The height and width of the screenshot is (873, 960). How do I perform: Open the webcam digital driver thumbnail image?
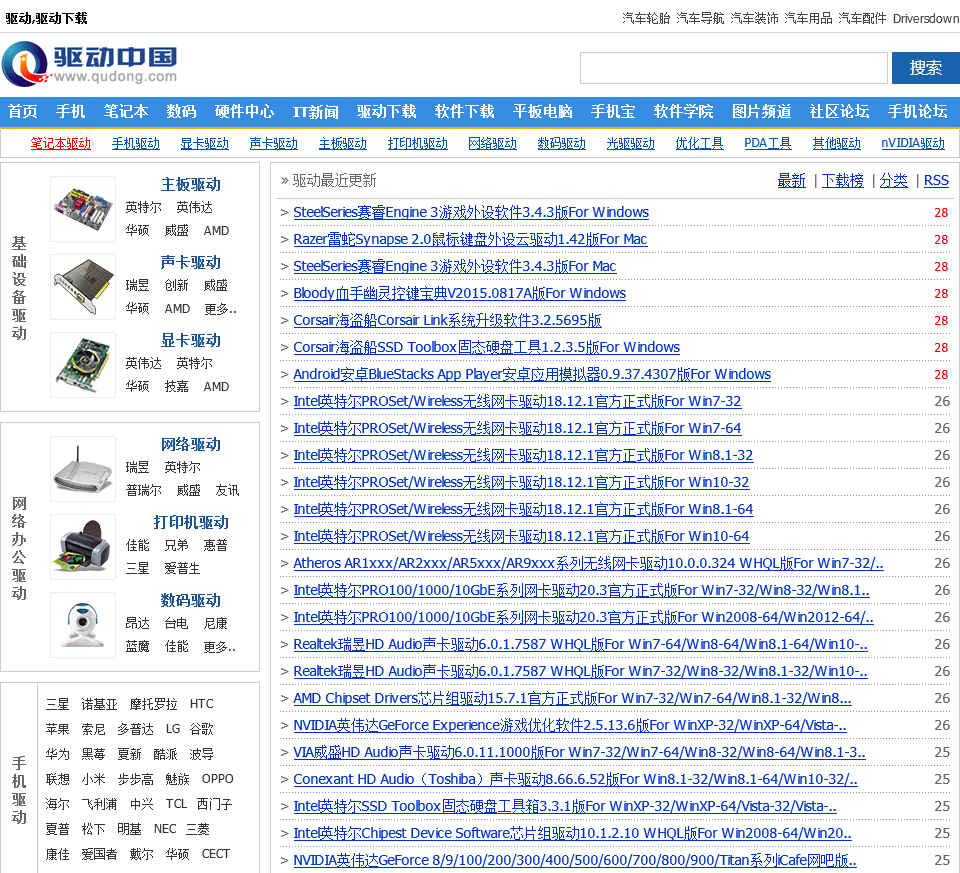click(83, 624)
